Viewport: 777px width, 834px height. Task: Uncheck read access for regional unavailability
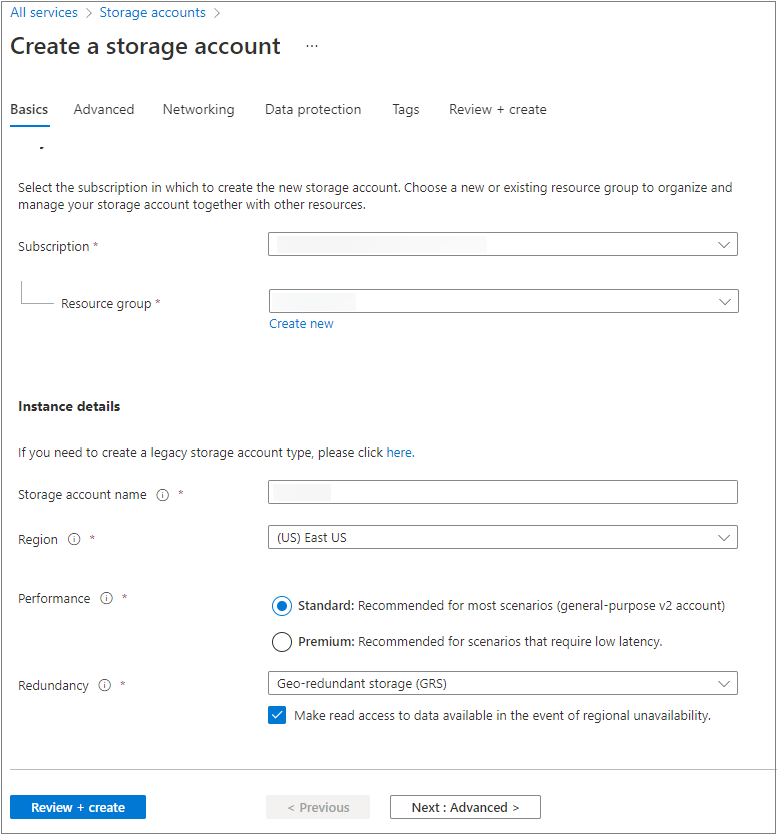tap(276, 714)
